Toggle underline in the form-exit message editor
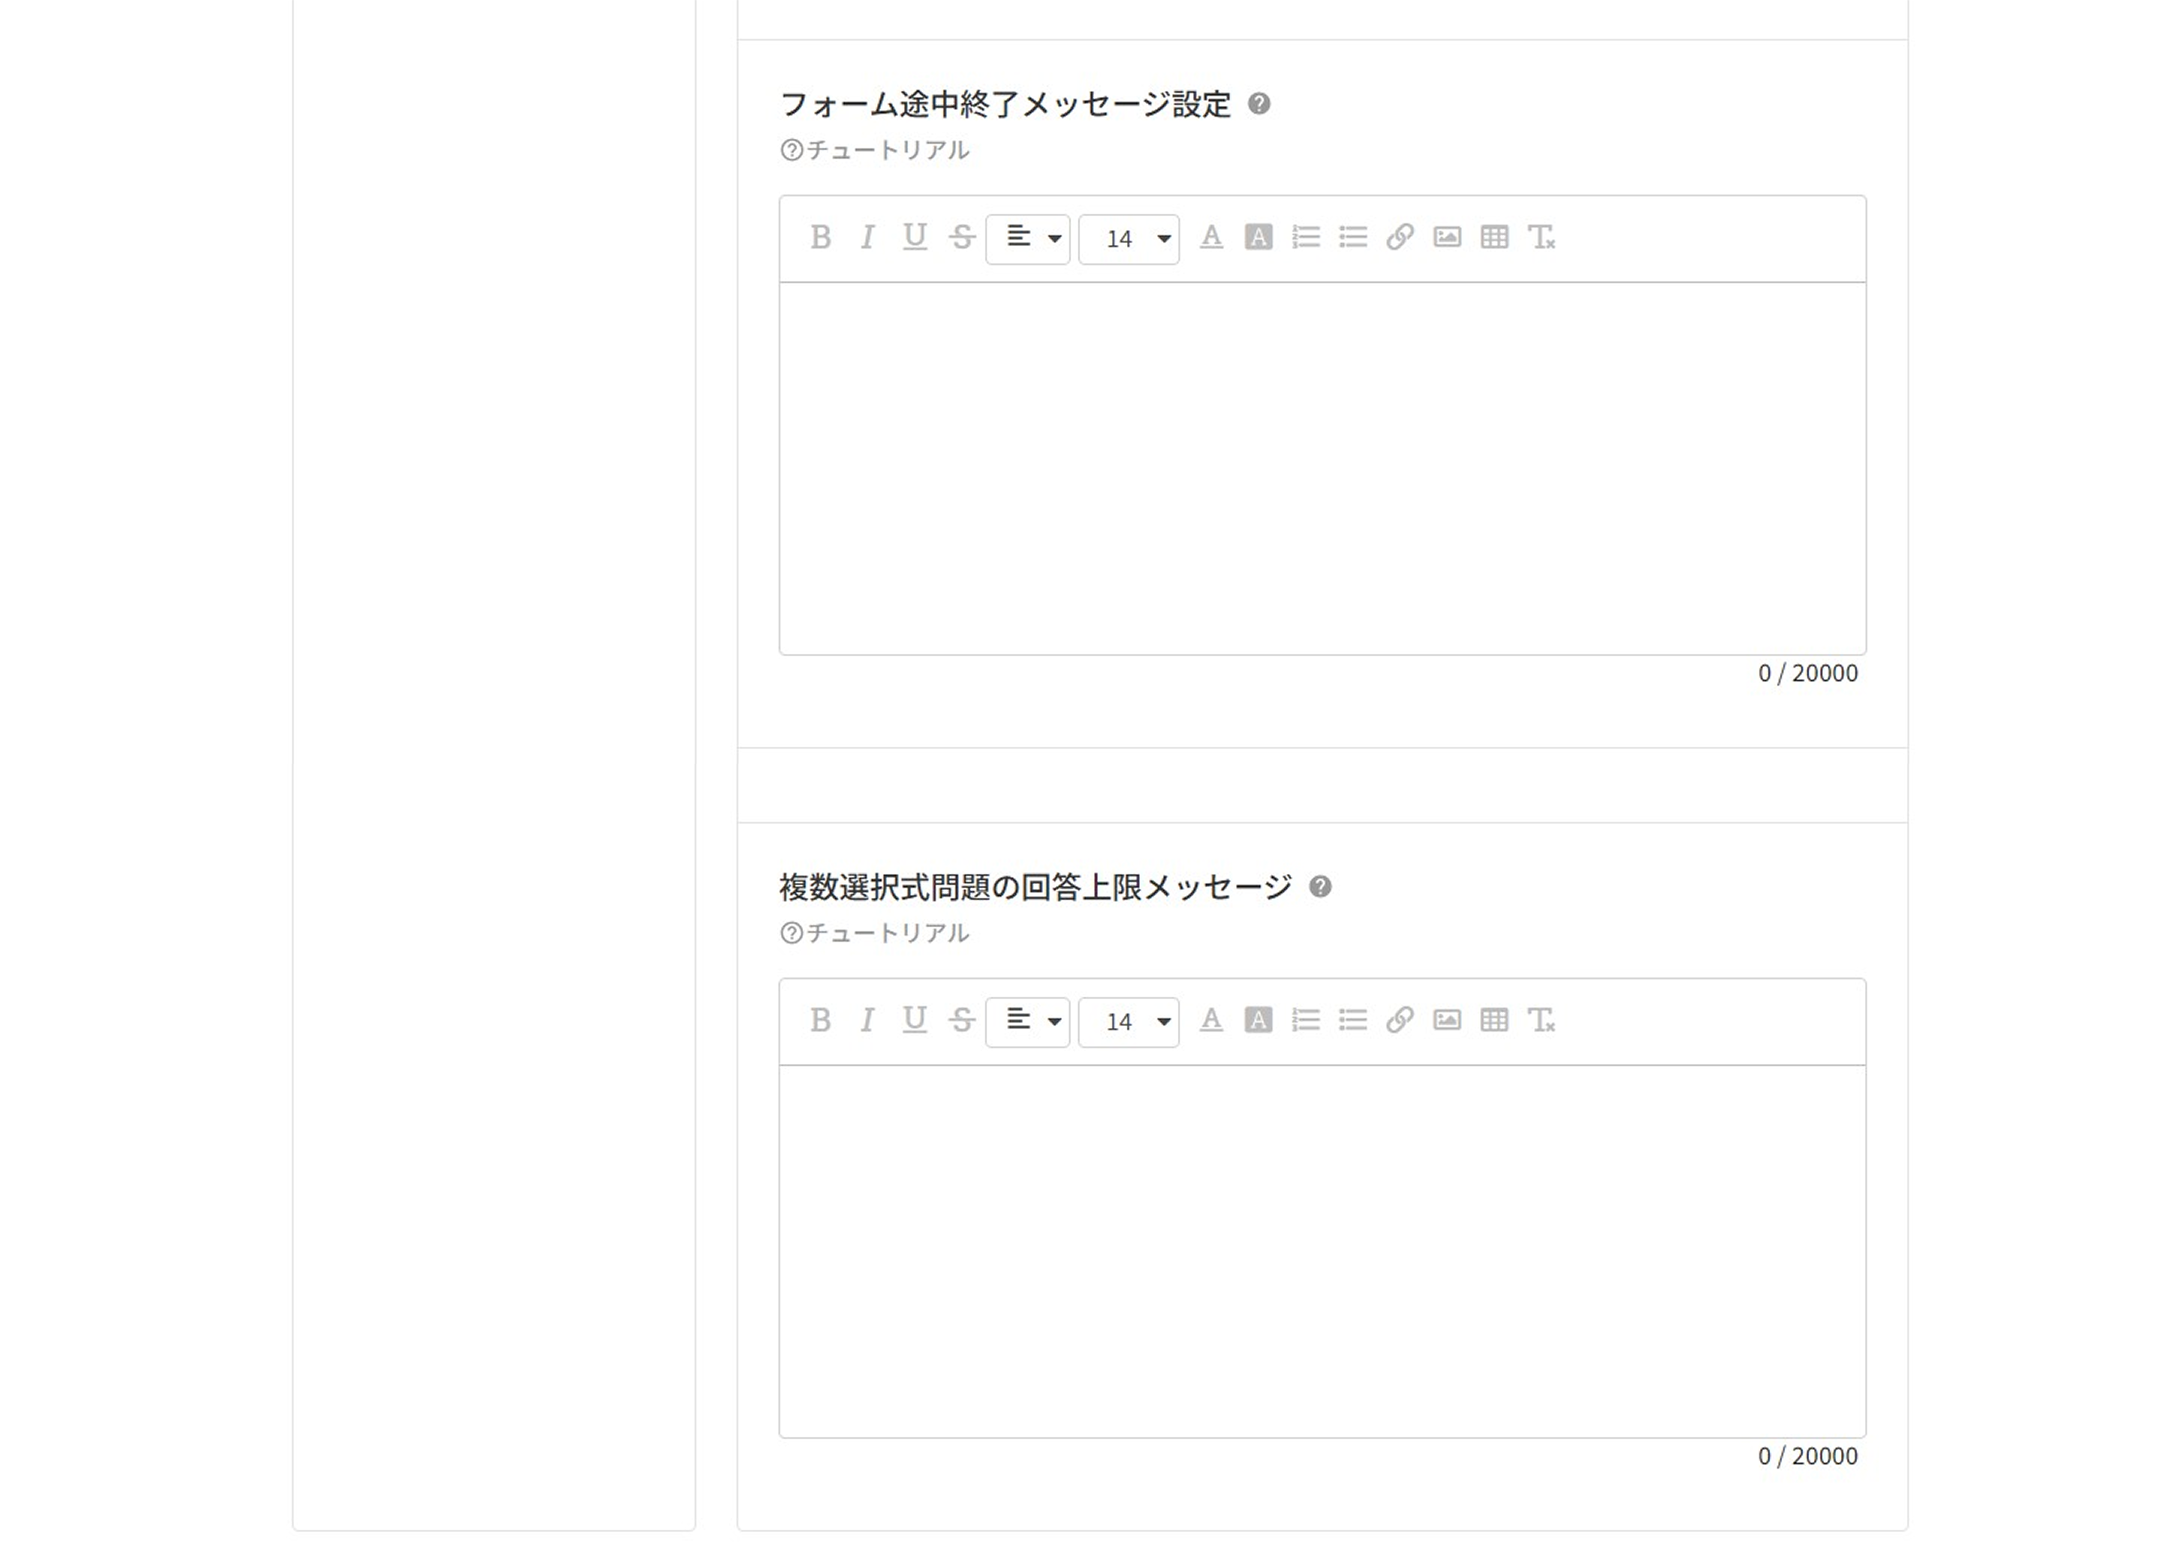 coord(914,238)
